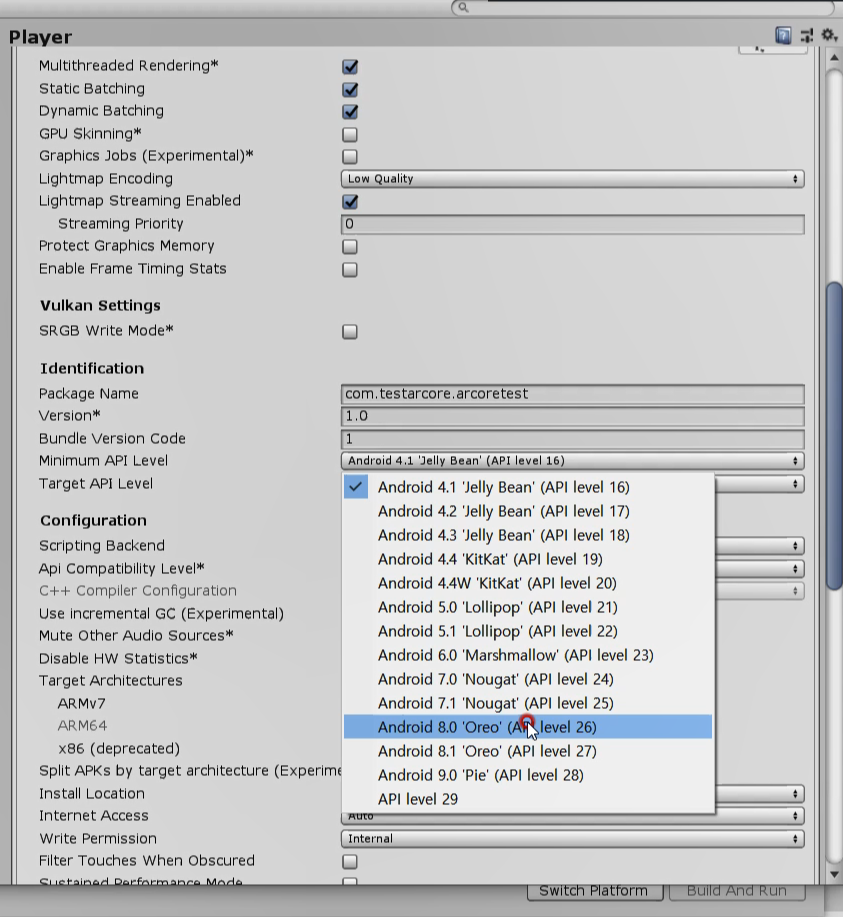The width and height of the screenshot is (843, 917).
Task: Open the Minimum API Level dropdown
Action: tap(573, 461)
